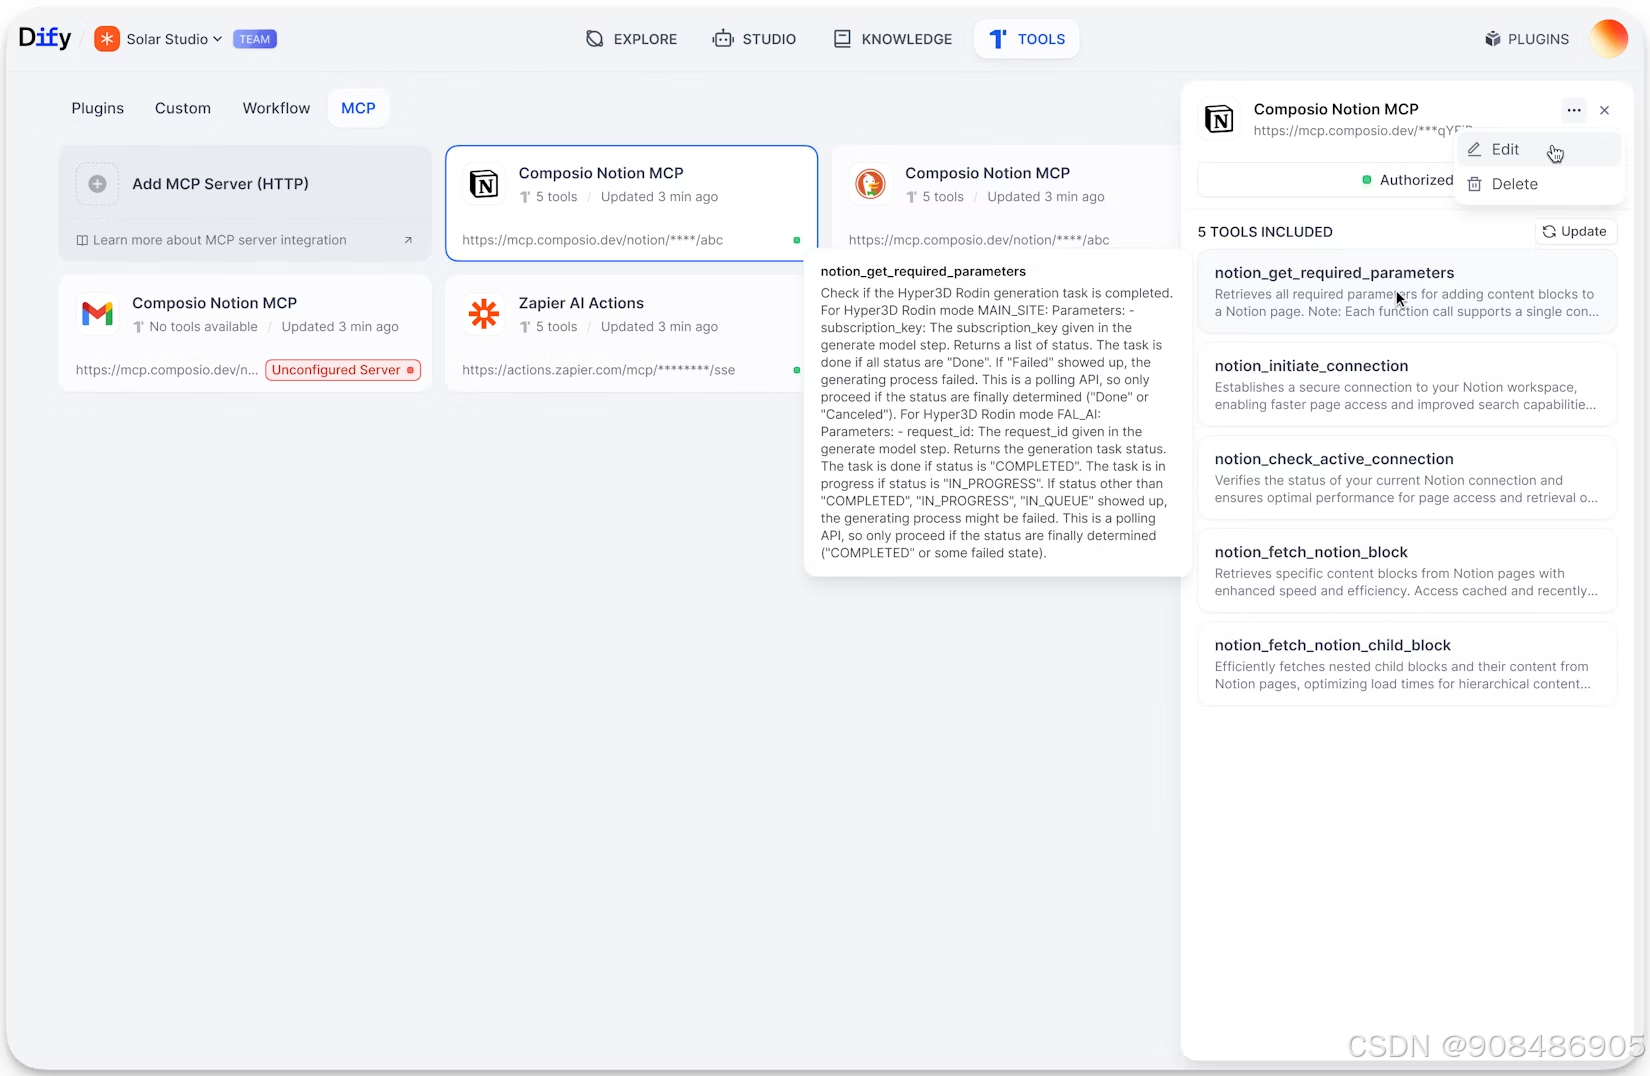Open the KNOWLEDGE section
1650x1076 pixels.
[x=893, y=39]
